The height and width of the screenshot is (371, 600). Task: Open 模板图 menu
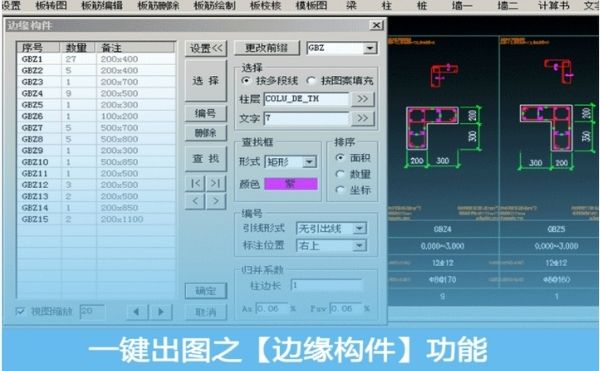311,5
